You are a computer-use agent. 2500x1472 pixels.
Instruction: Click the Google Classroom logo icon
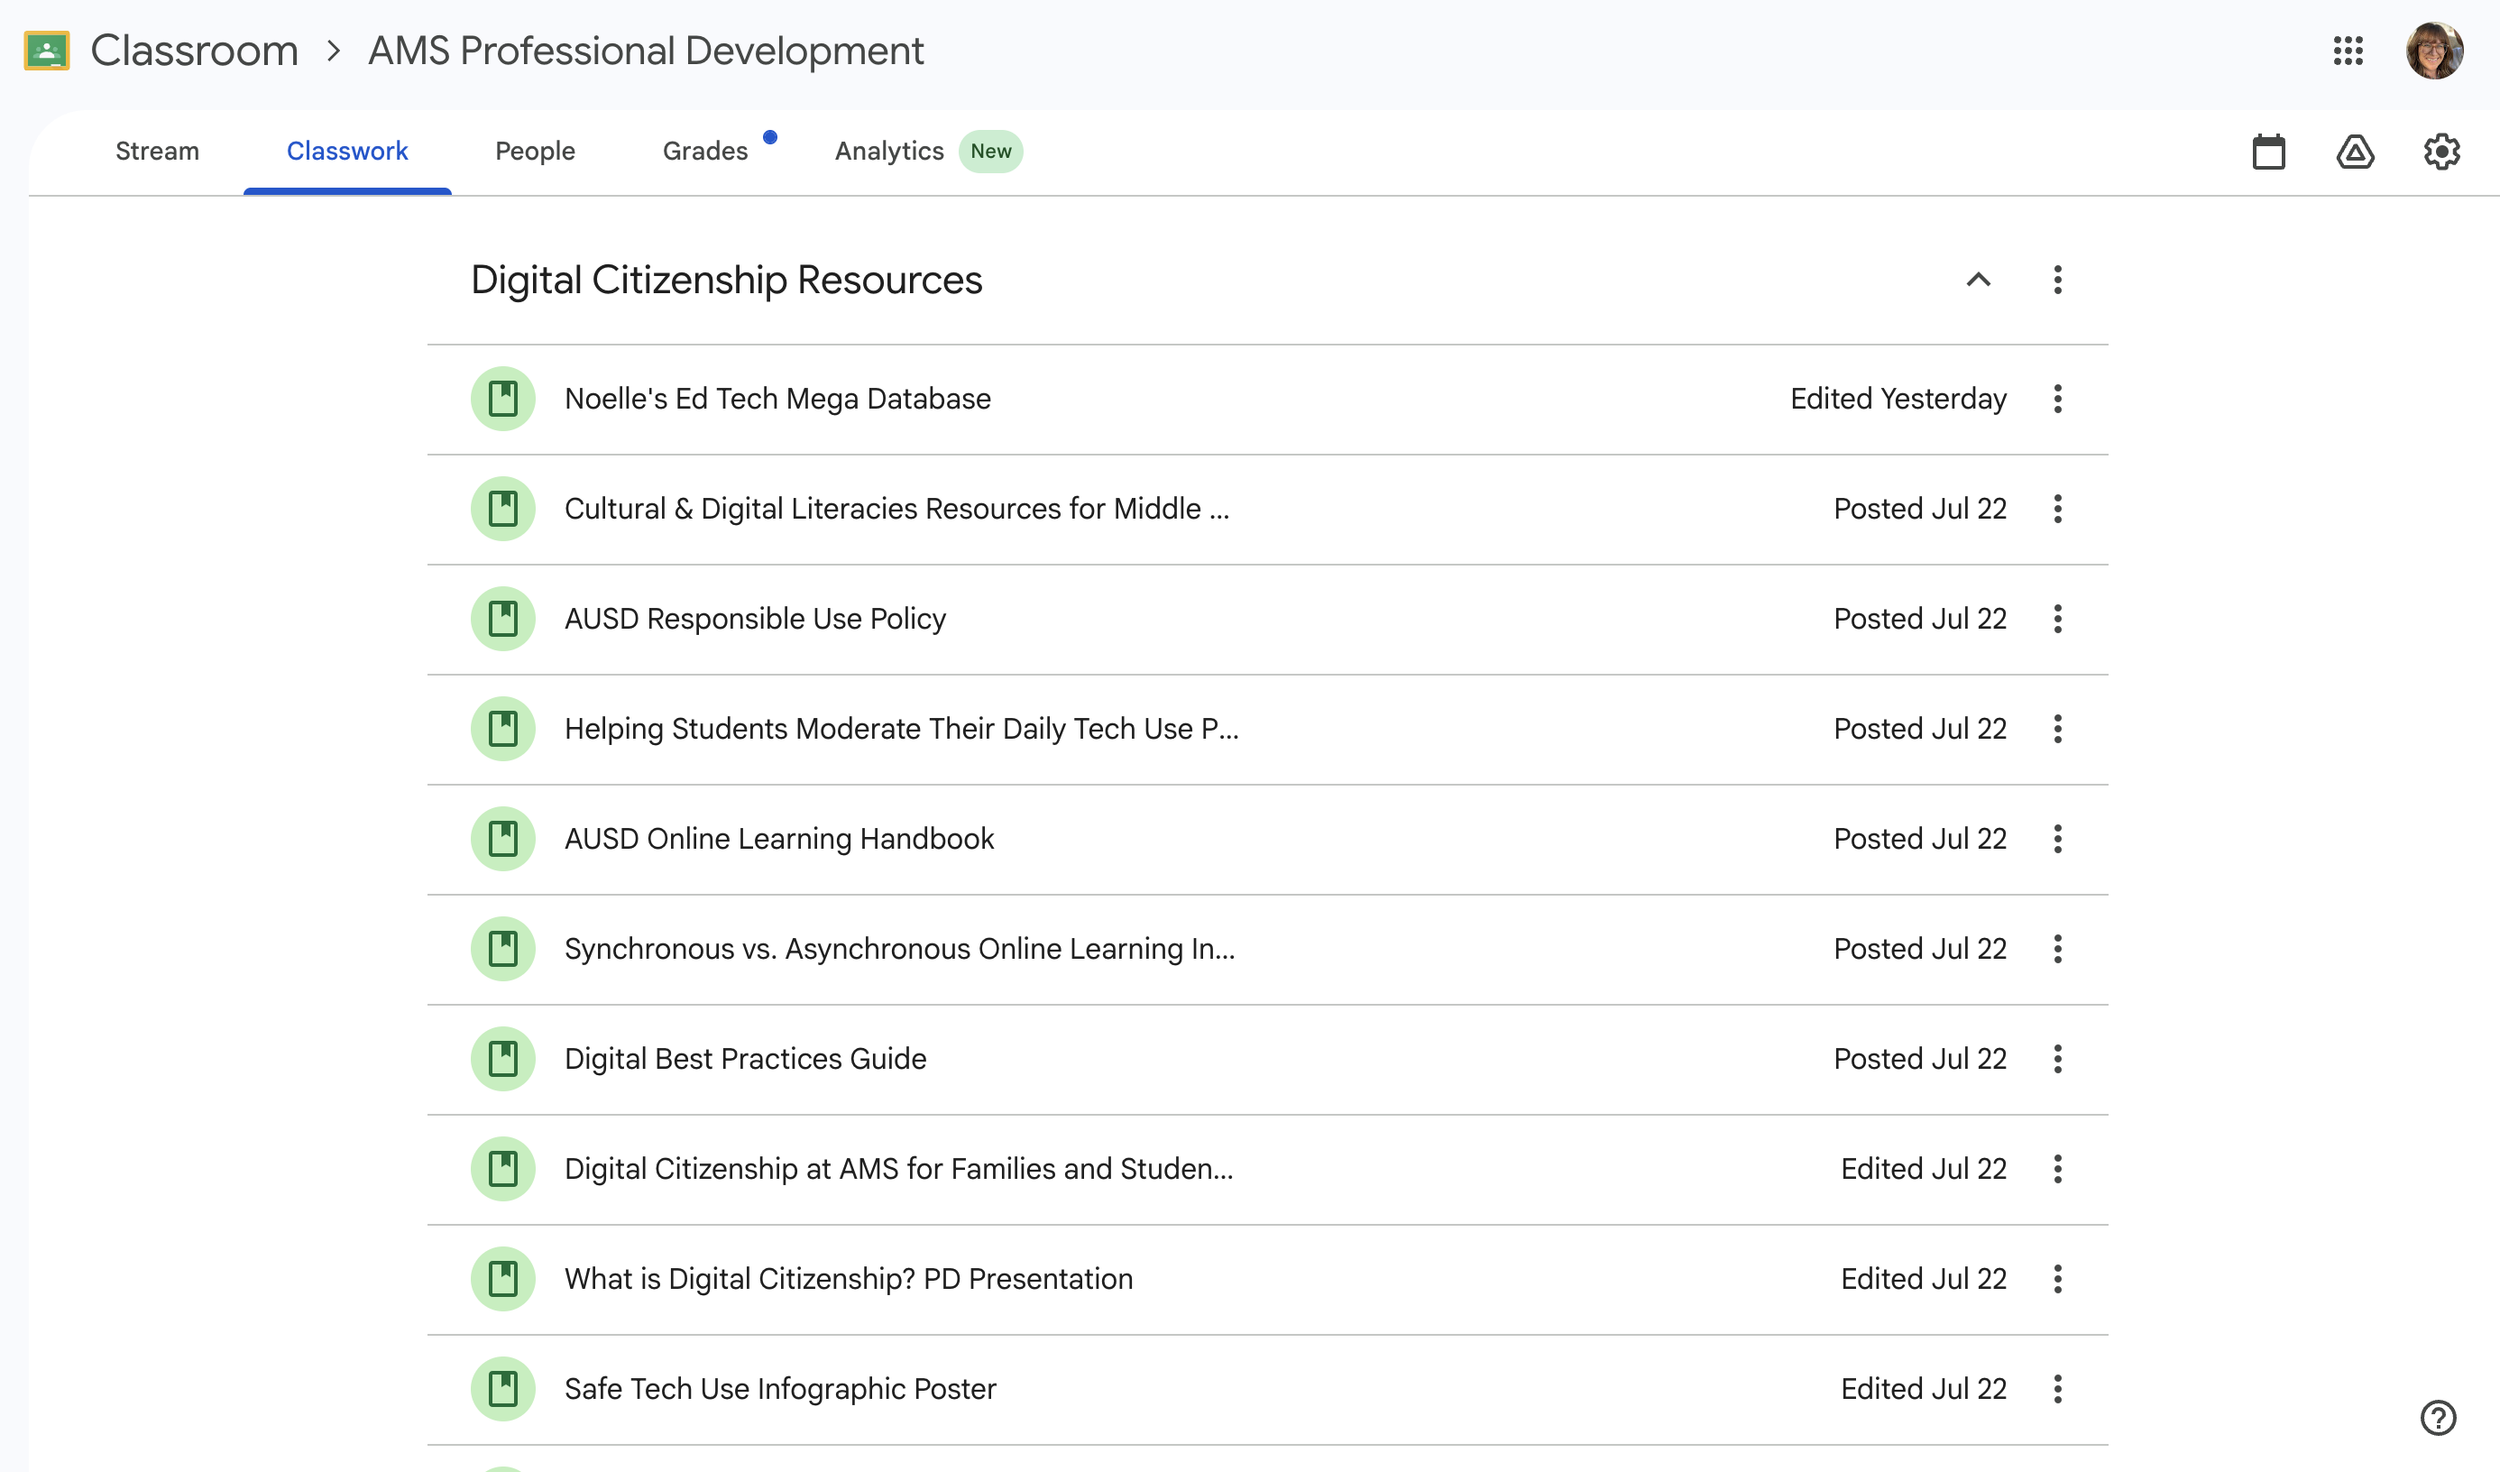tap(47, 51)
